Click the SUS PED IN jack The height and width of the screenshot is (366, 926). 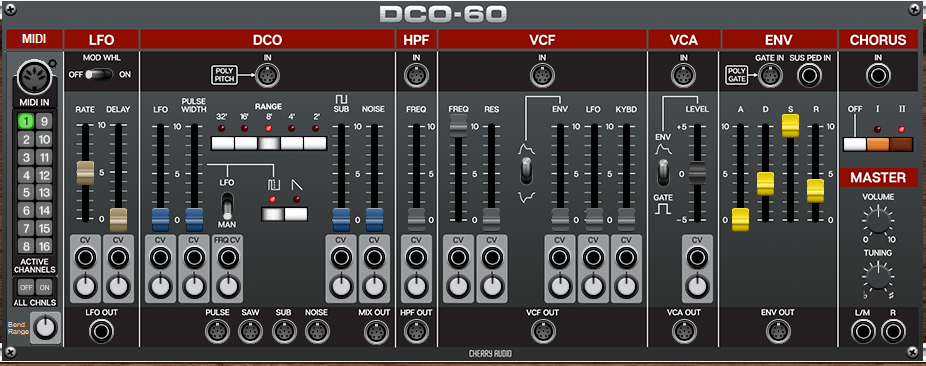tap(810, 76)
